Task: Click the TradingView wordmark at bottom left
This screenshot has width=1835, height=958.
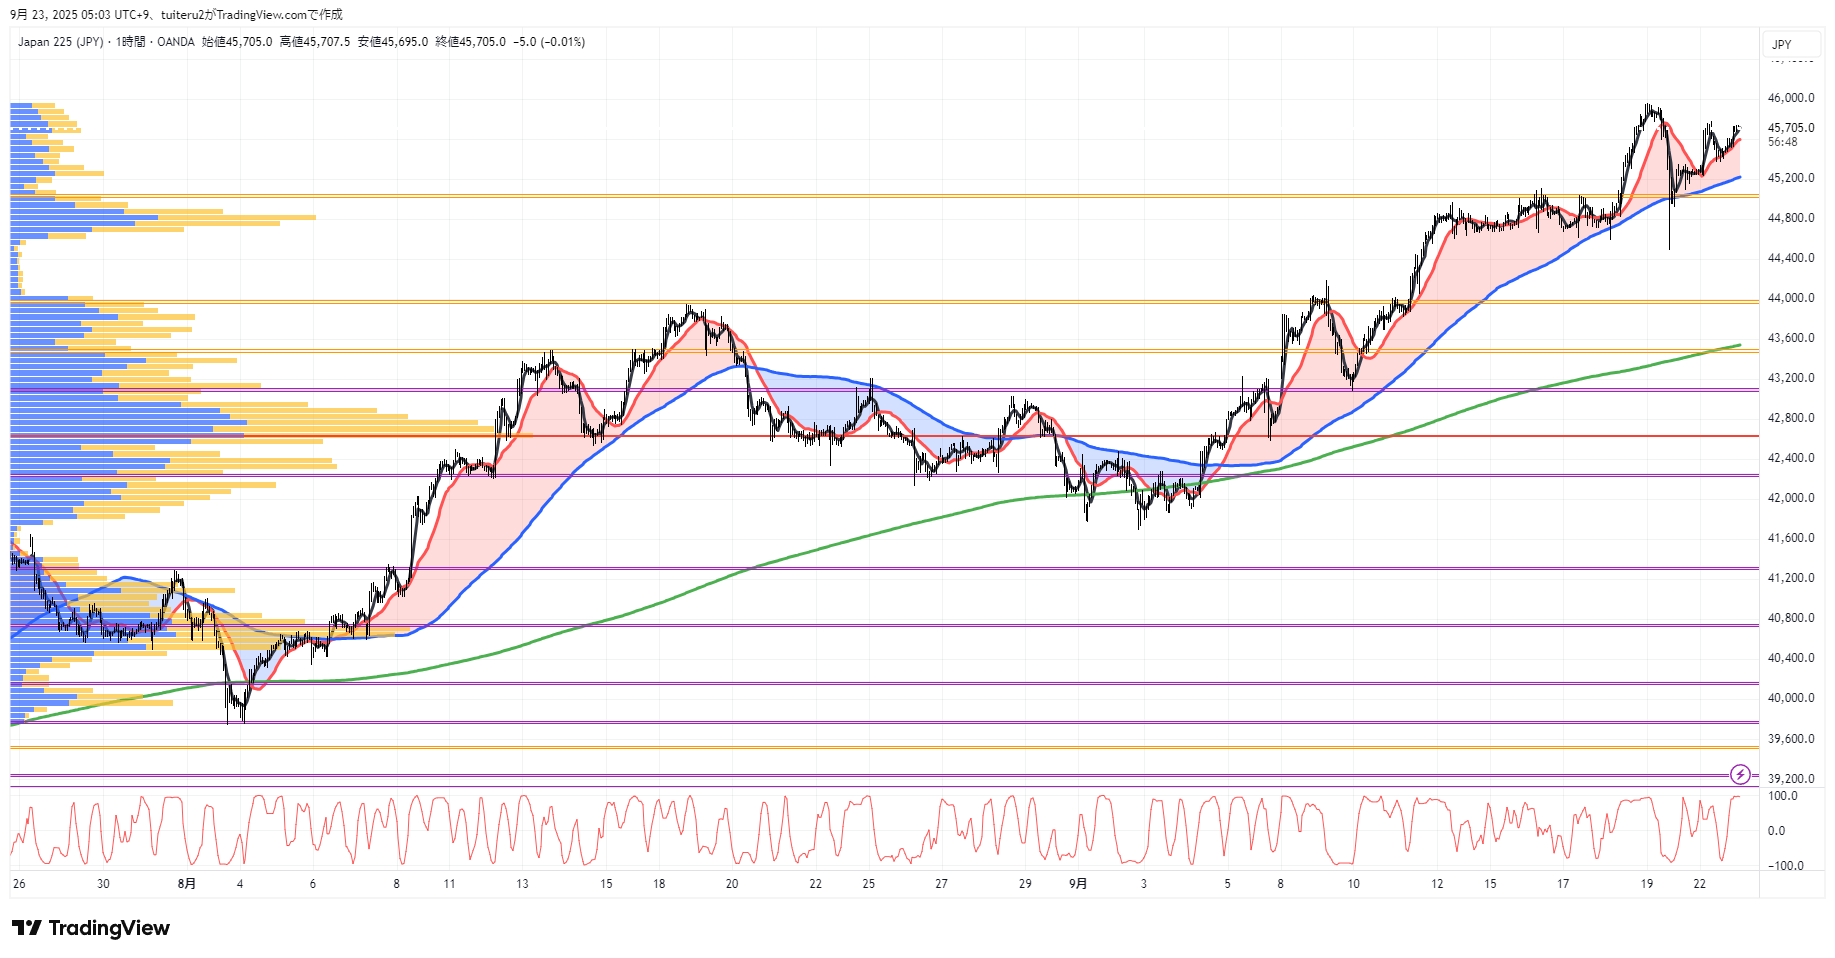Action: click(x=109, y=928)
